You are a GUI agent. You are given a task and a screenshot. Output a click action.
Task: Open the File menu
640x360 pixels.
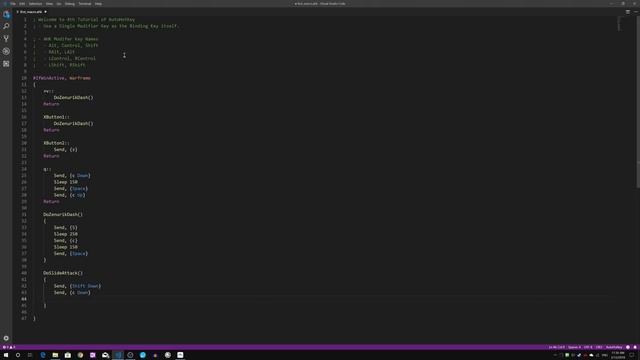[x=13, y=4]
